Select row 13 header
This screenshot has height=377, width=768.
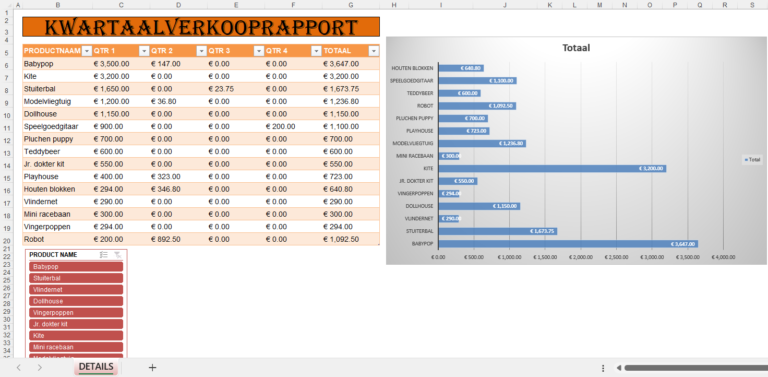coord(6,152)
